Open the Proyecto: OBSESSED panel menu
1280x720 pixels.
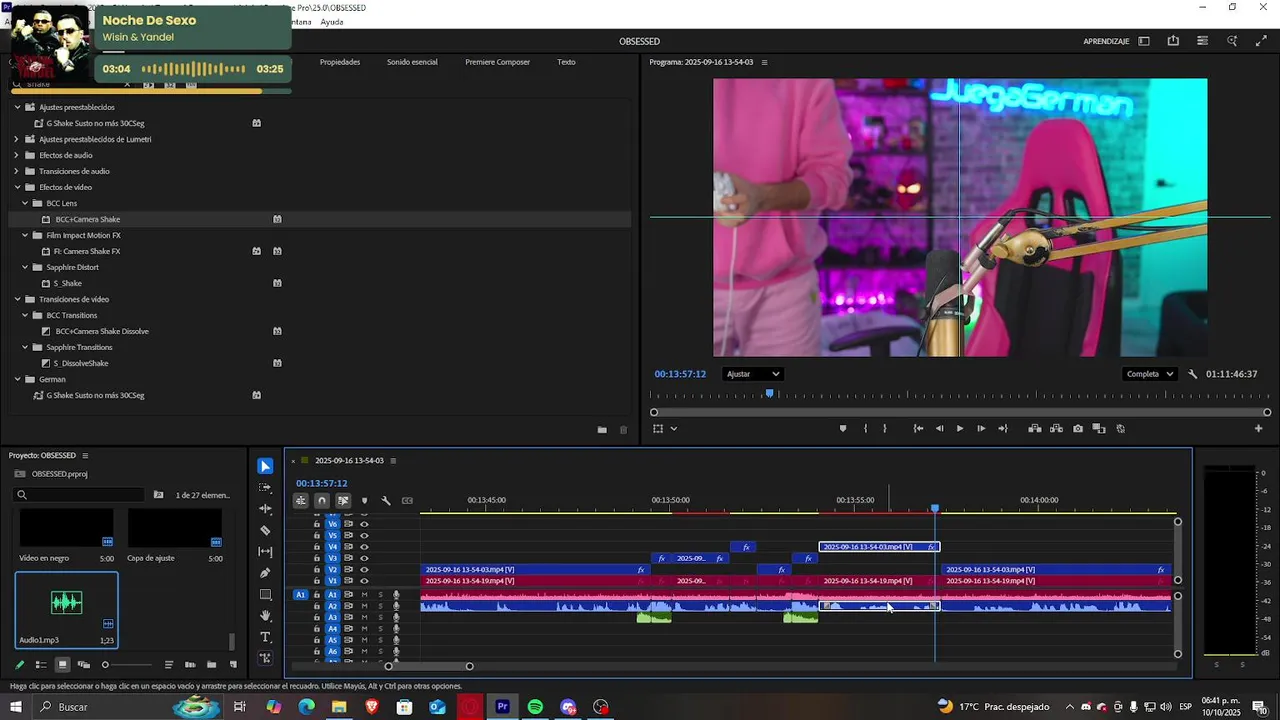pyautogui.click(x=85, y=455)
